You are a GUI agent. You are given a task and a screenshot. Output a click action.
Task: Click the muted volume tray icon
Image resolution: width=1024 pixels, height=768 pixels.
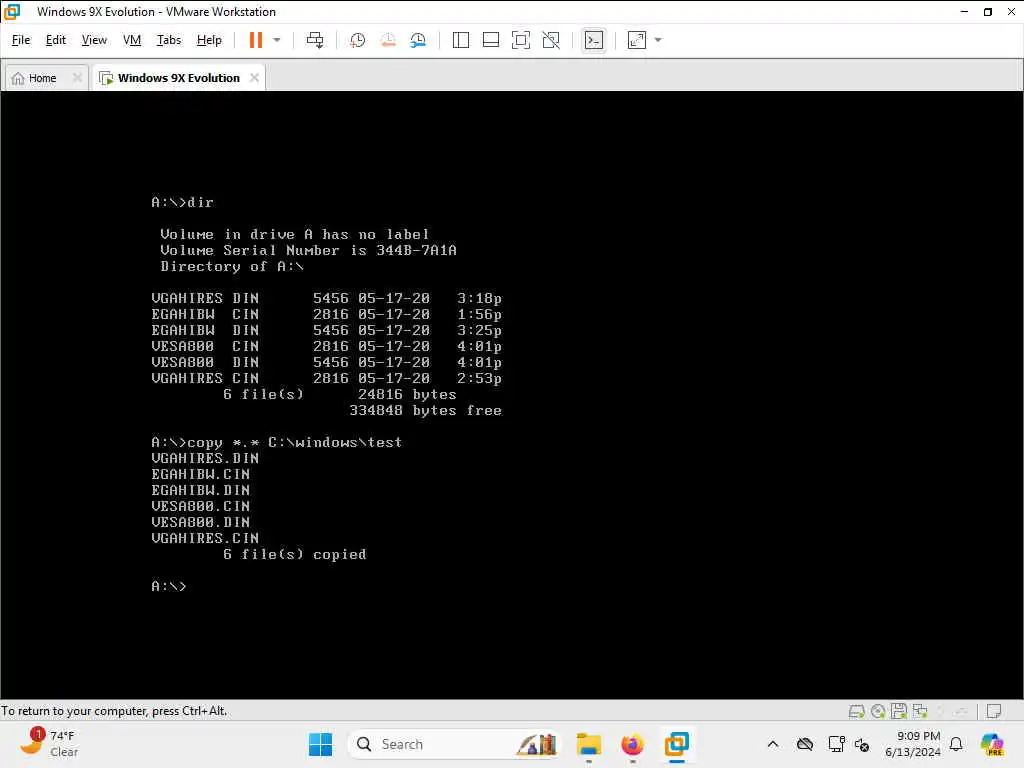coord(862,744)
